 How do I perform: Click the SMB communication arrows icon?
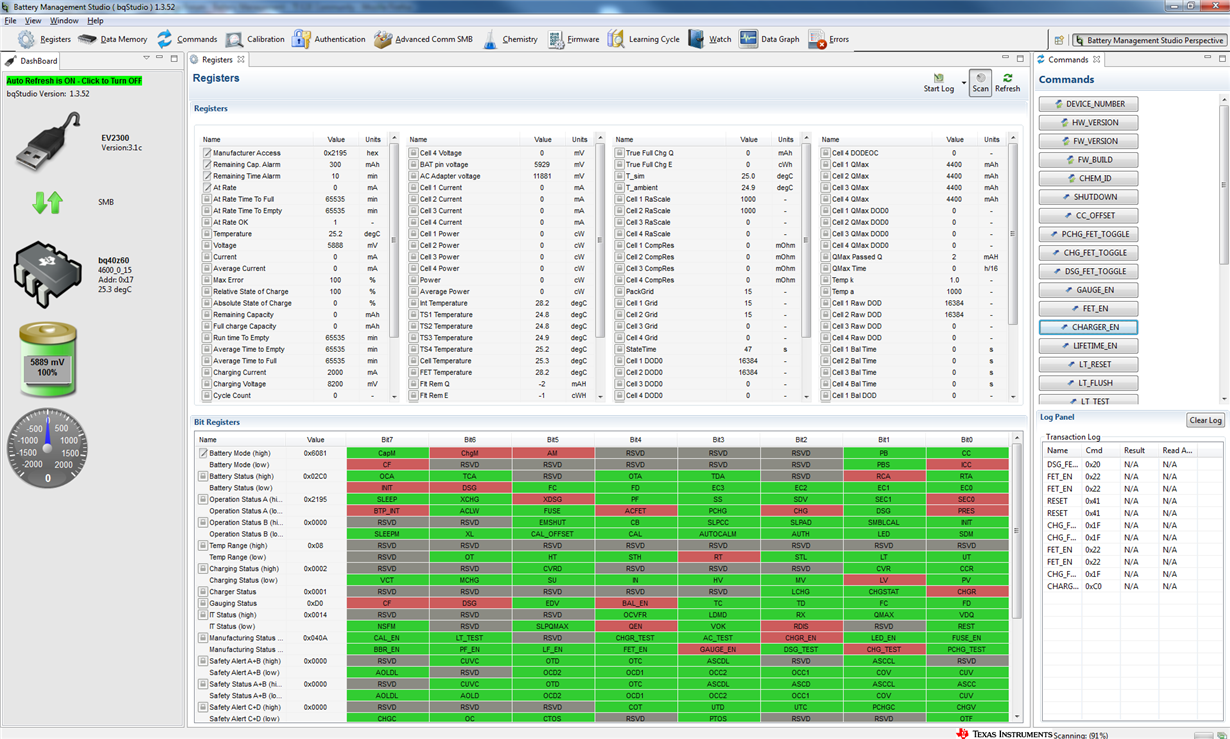point(47,202)
